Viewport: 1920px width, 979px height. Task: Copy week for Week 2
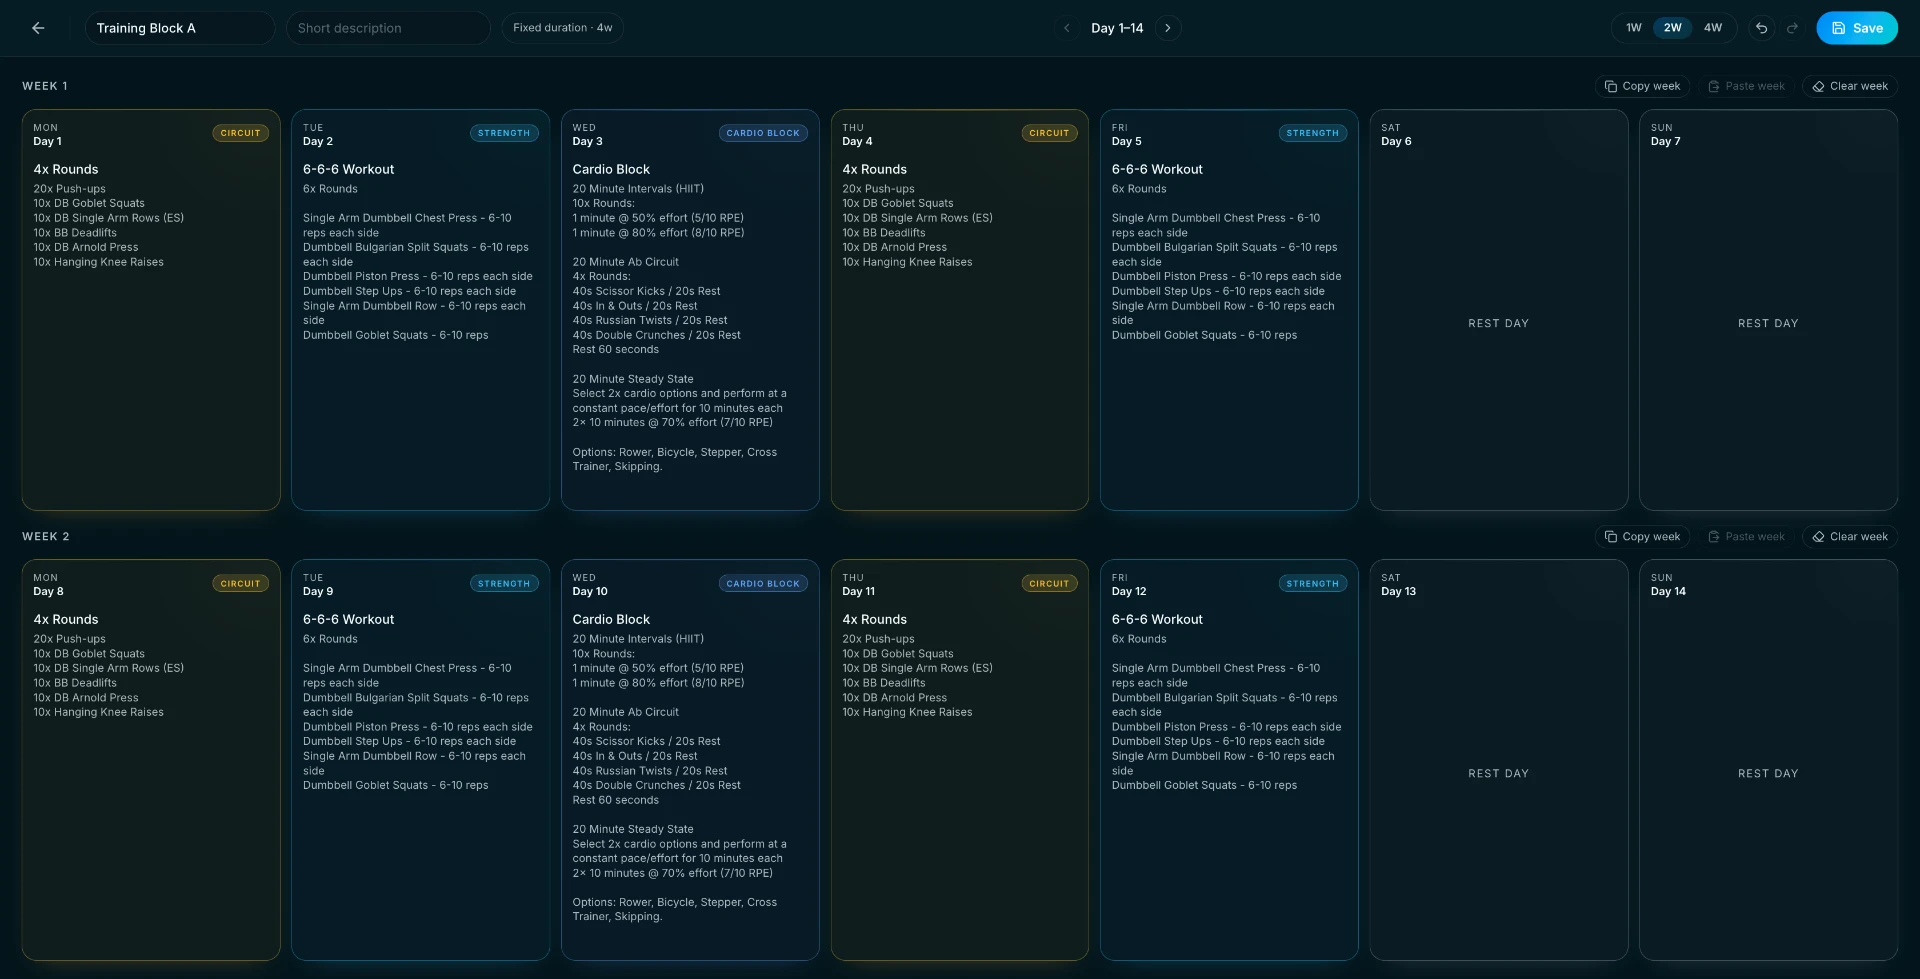point(1642,537)
